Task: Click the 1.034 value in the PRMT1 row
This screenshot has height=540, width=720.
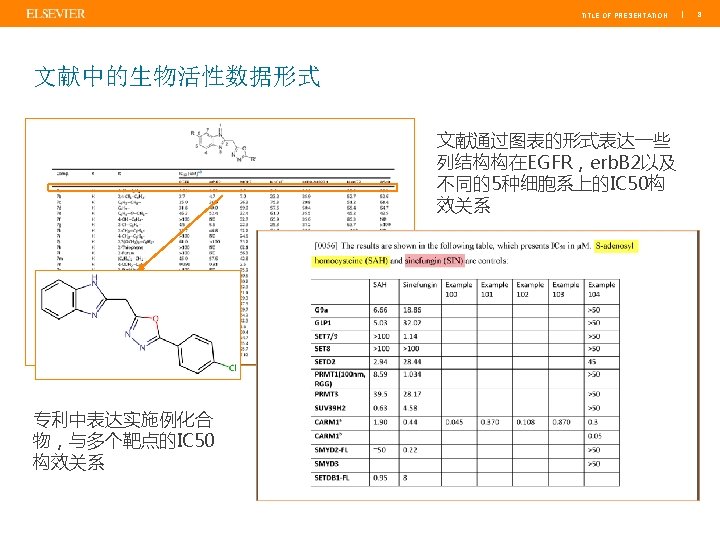Action: [412, 374]
